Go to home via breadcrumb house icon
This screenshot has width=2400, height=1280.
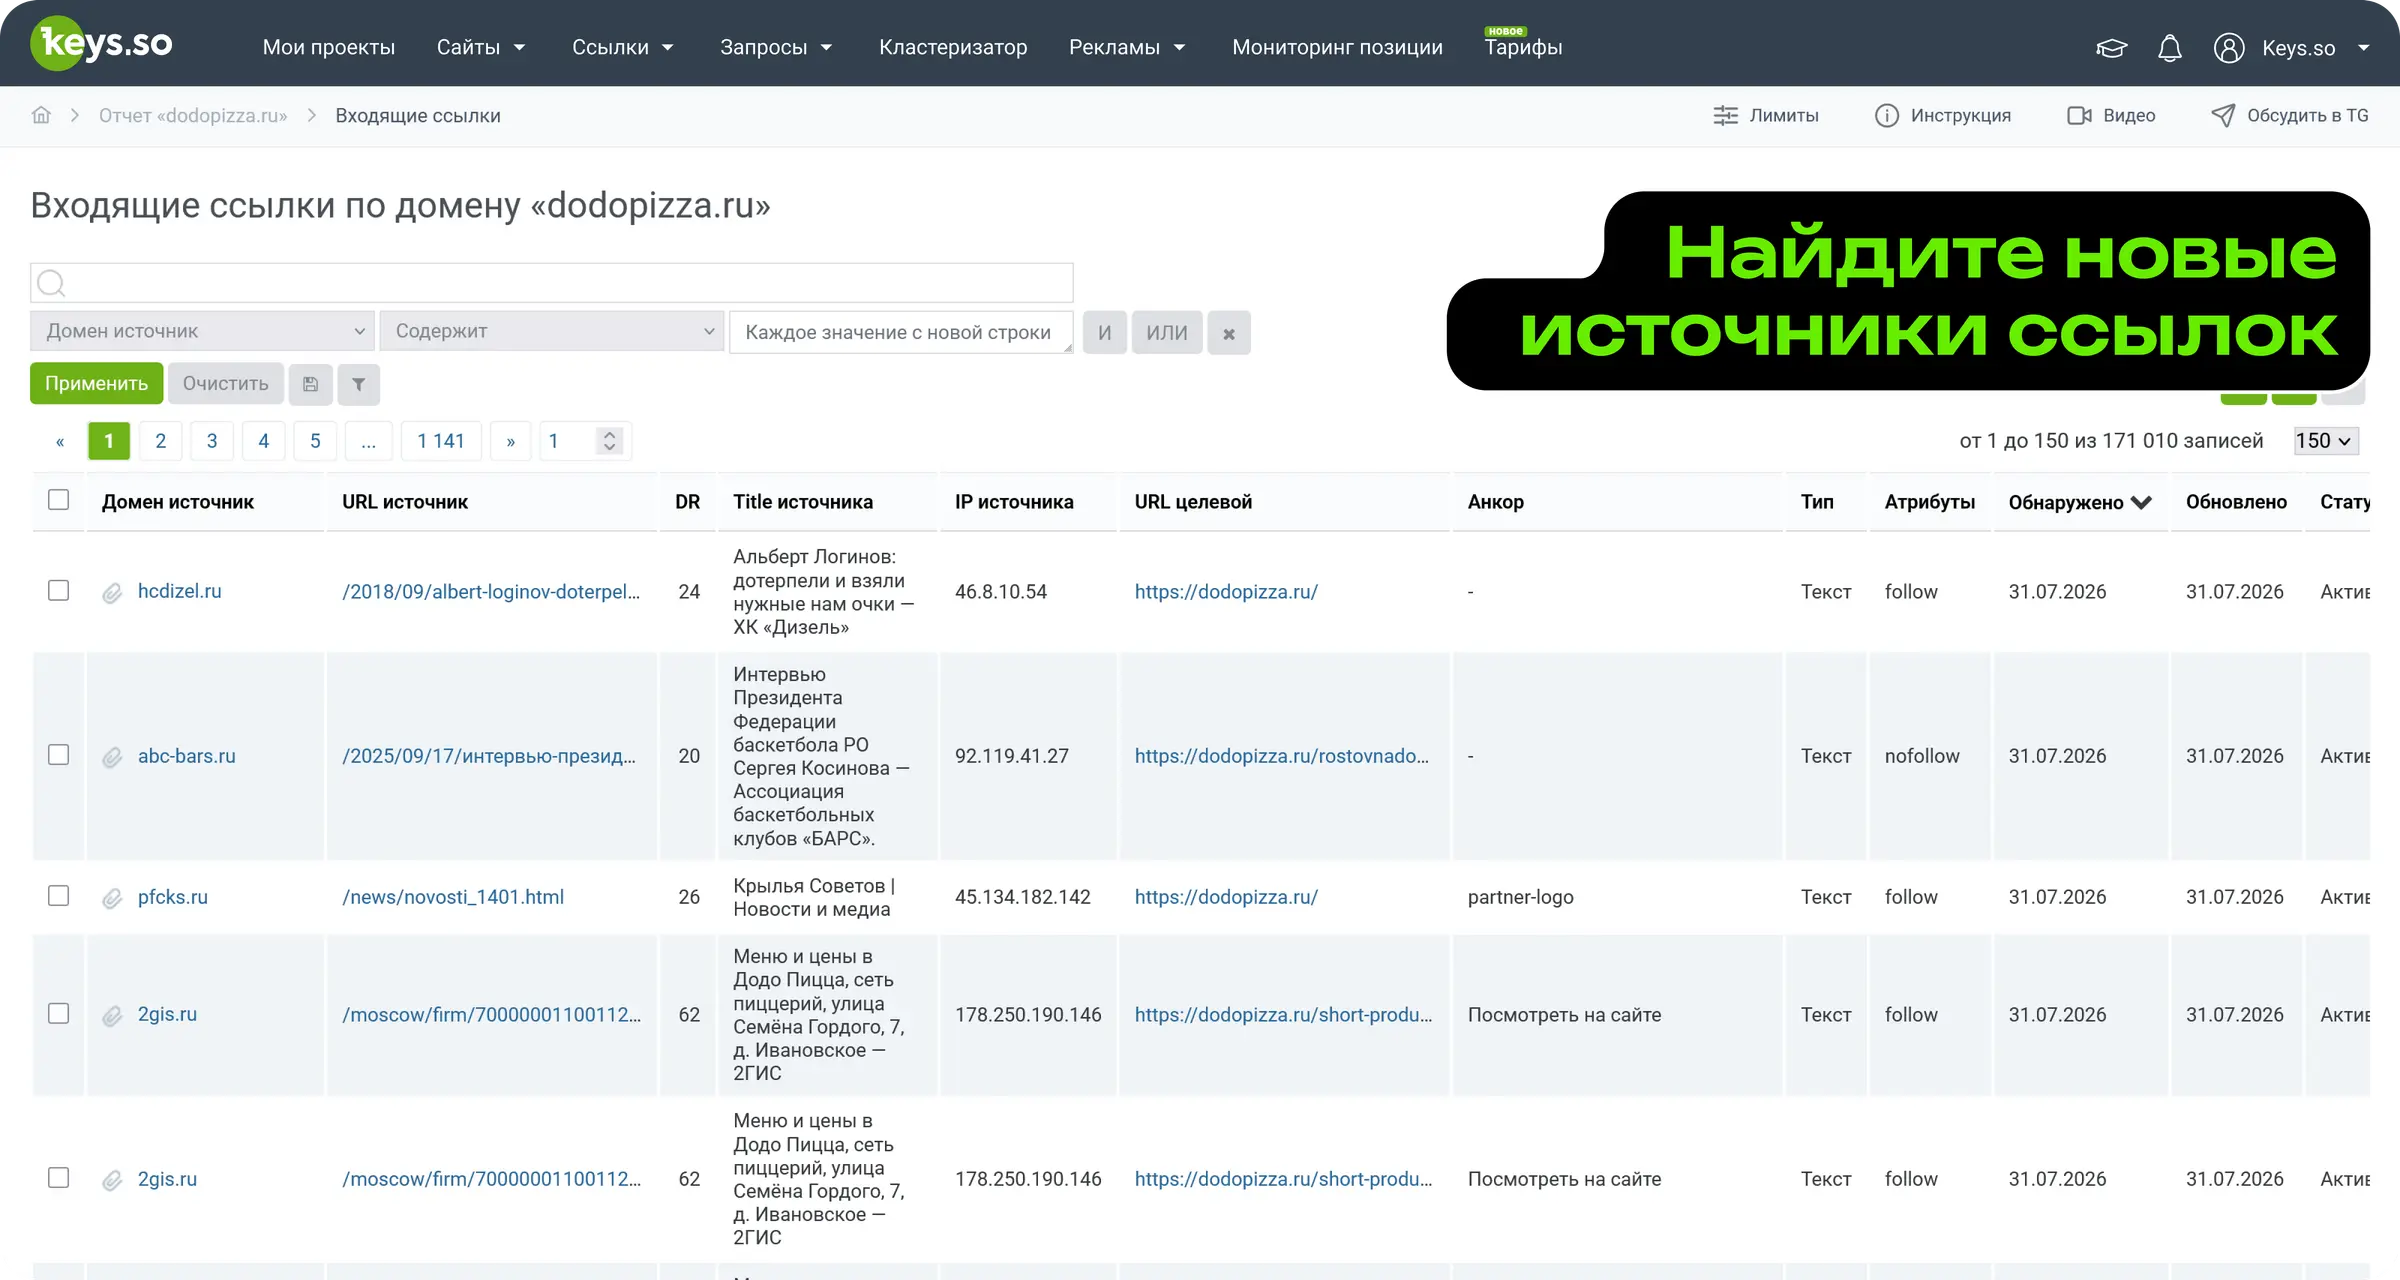click(41, 115)
